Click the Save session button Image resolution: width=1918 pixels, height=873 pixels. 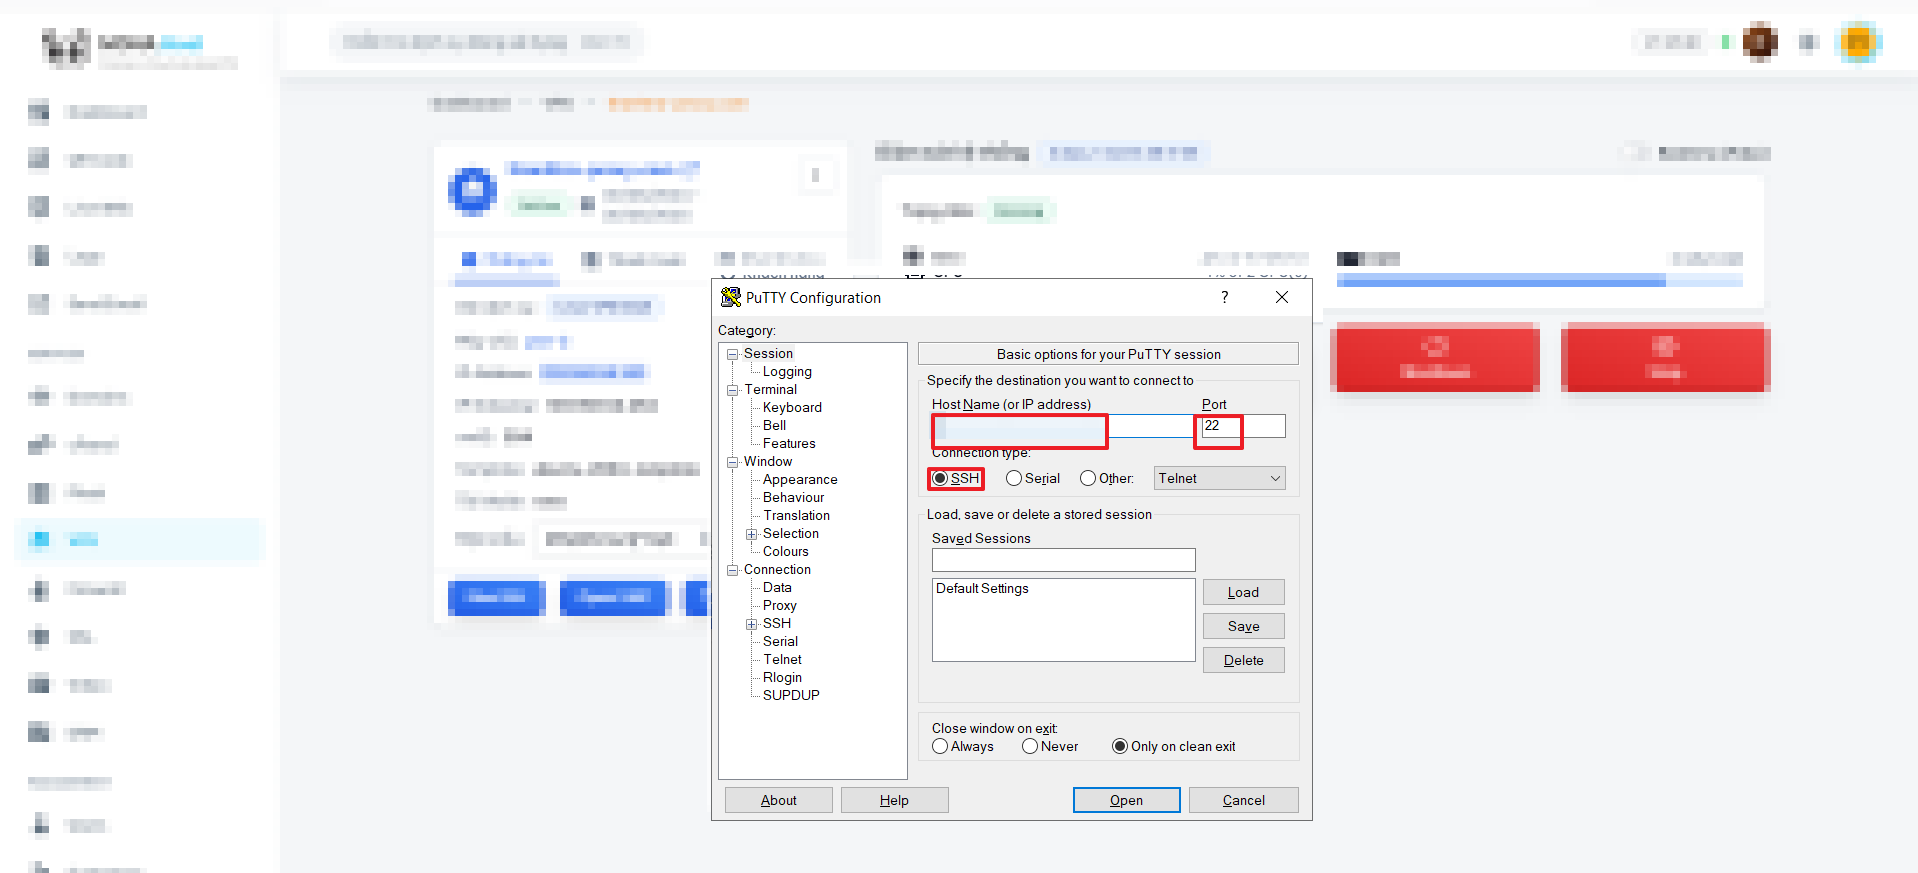tap(1243, 626)
